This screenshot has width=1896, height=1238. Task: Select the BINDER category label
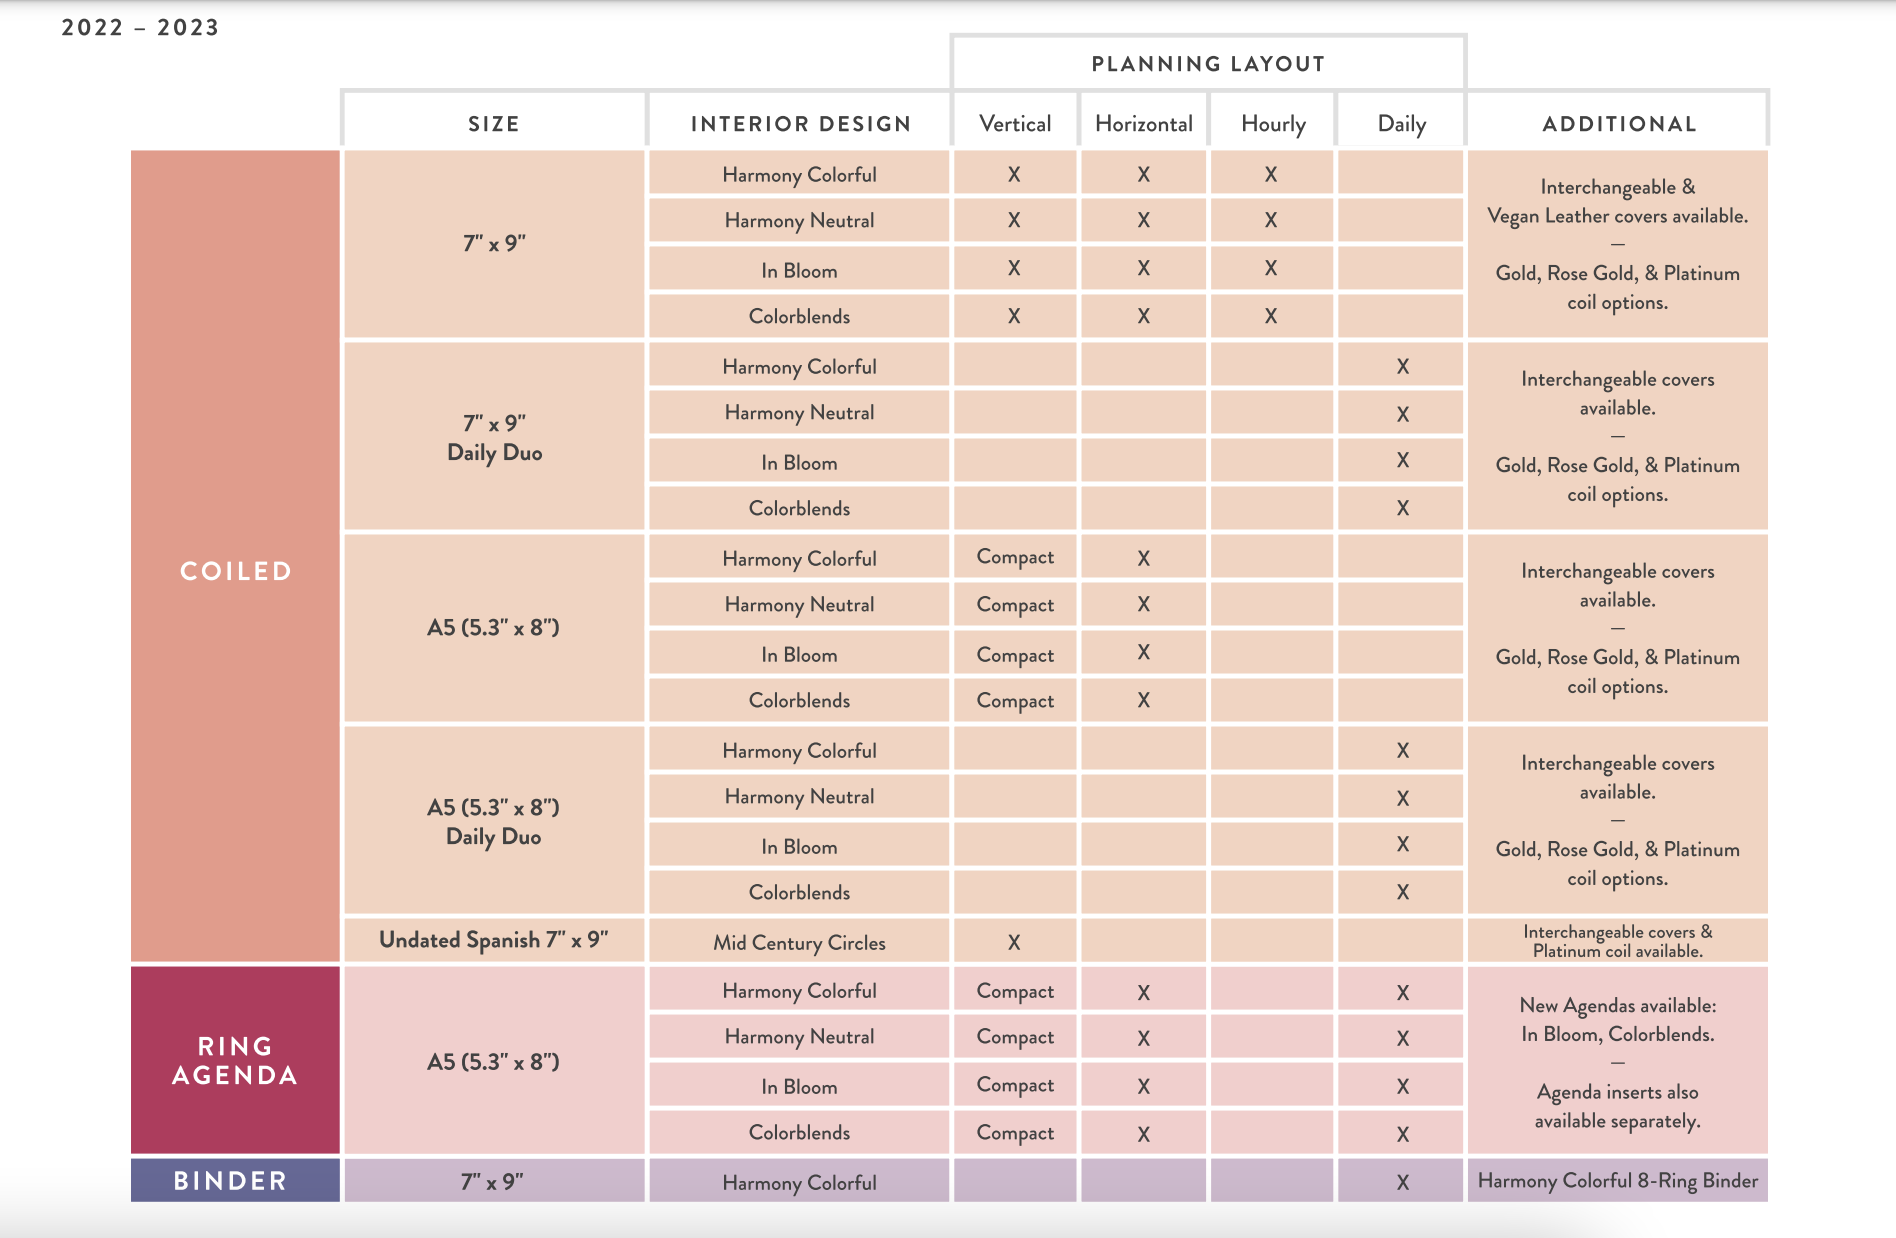[235, 1180]
